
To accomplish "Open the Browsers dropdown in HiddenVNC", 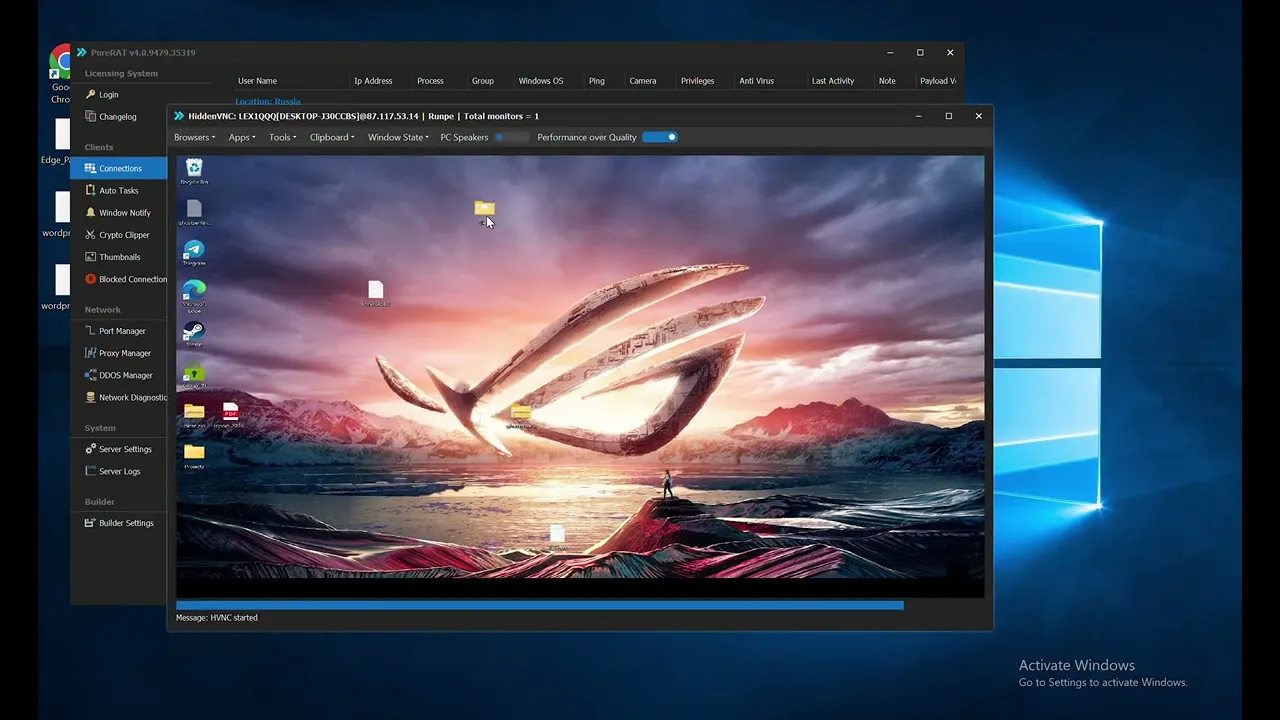I will point(194,137).
